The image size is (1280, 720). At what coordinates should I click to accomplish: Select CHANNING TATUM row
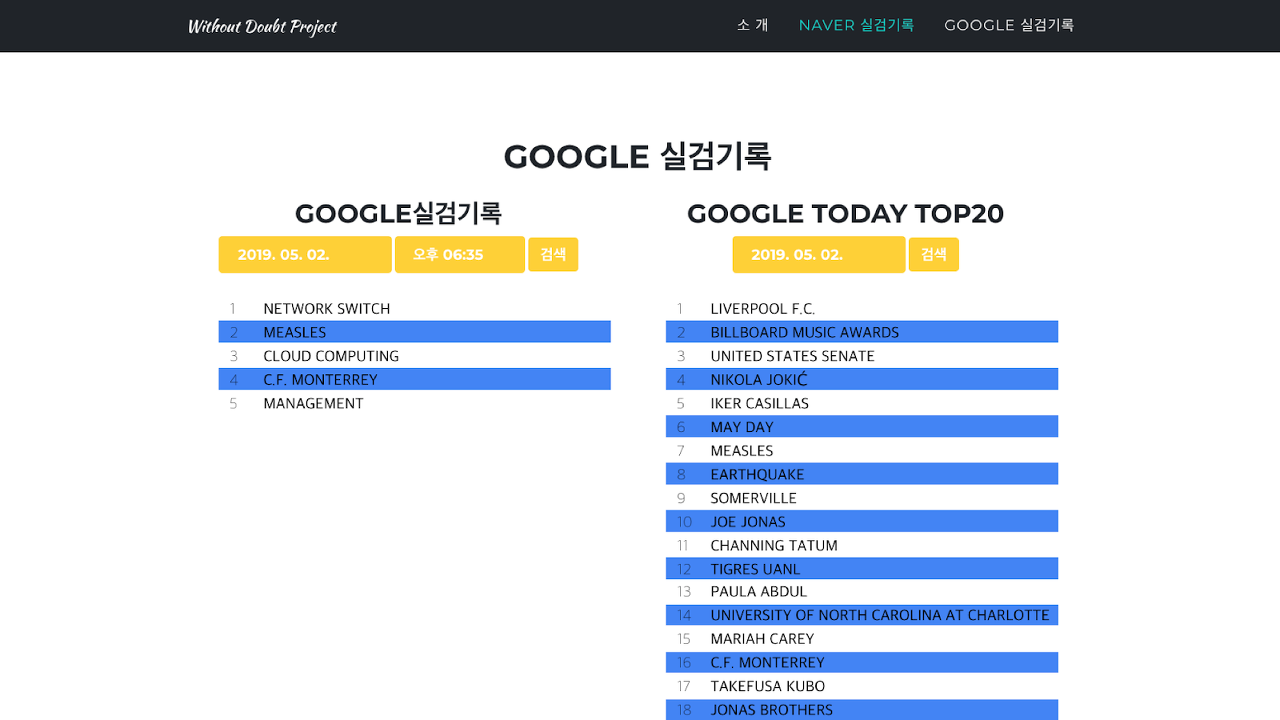(862, 545)
